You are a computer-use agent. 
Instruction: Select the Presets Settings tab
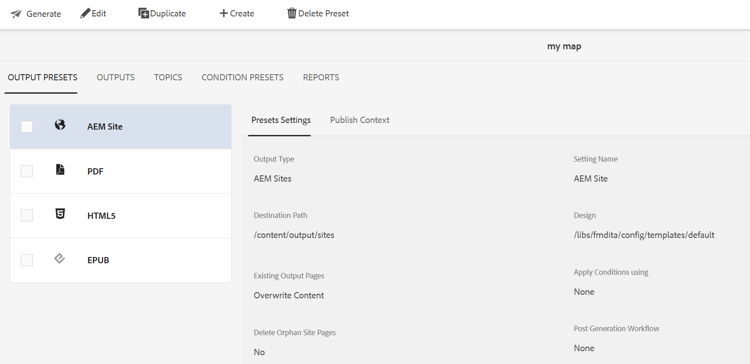coord(281,120)
